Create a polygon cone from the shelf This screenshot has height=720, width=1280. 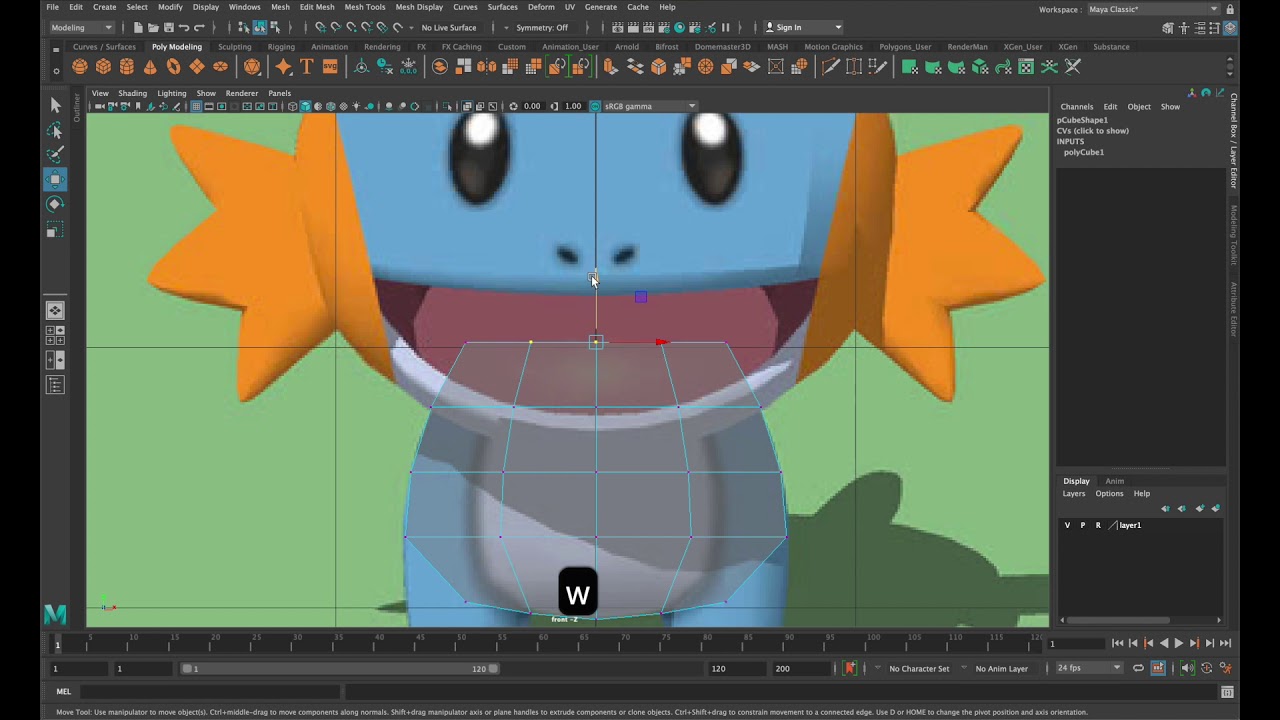point(150,67)
